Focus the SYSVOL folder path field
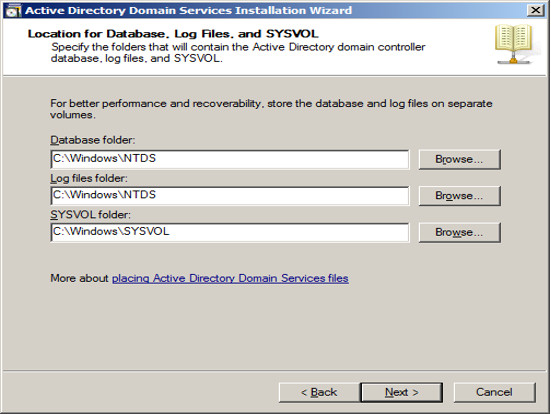This screenshot has height=414, width=551. [230, 232]
